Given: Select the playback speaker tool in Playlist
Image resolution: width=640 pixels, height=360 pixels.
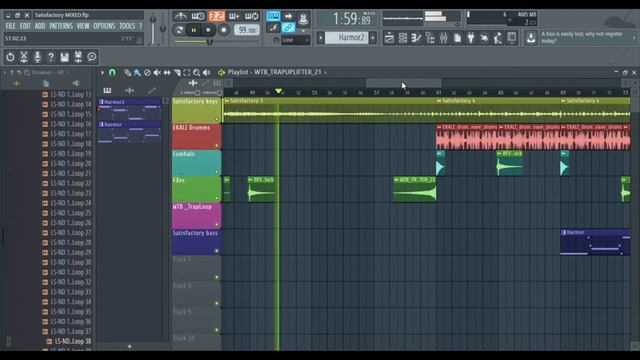Looking at the screenshot, I should tap(207, 72).
